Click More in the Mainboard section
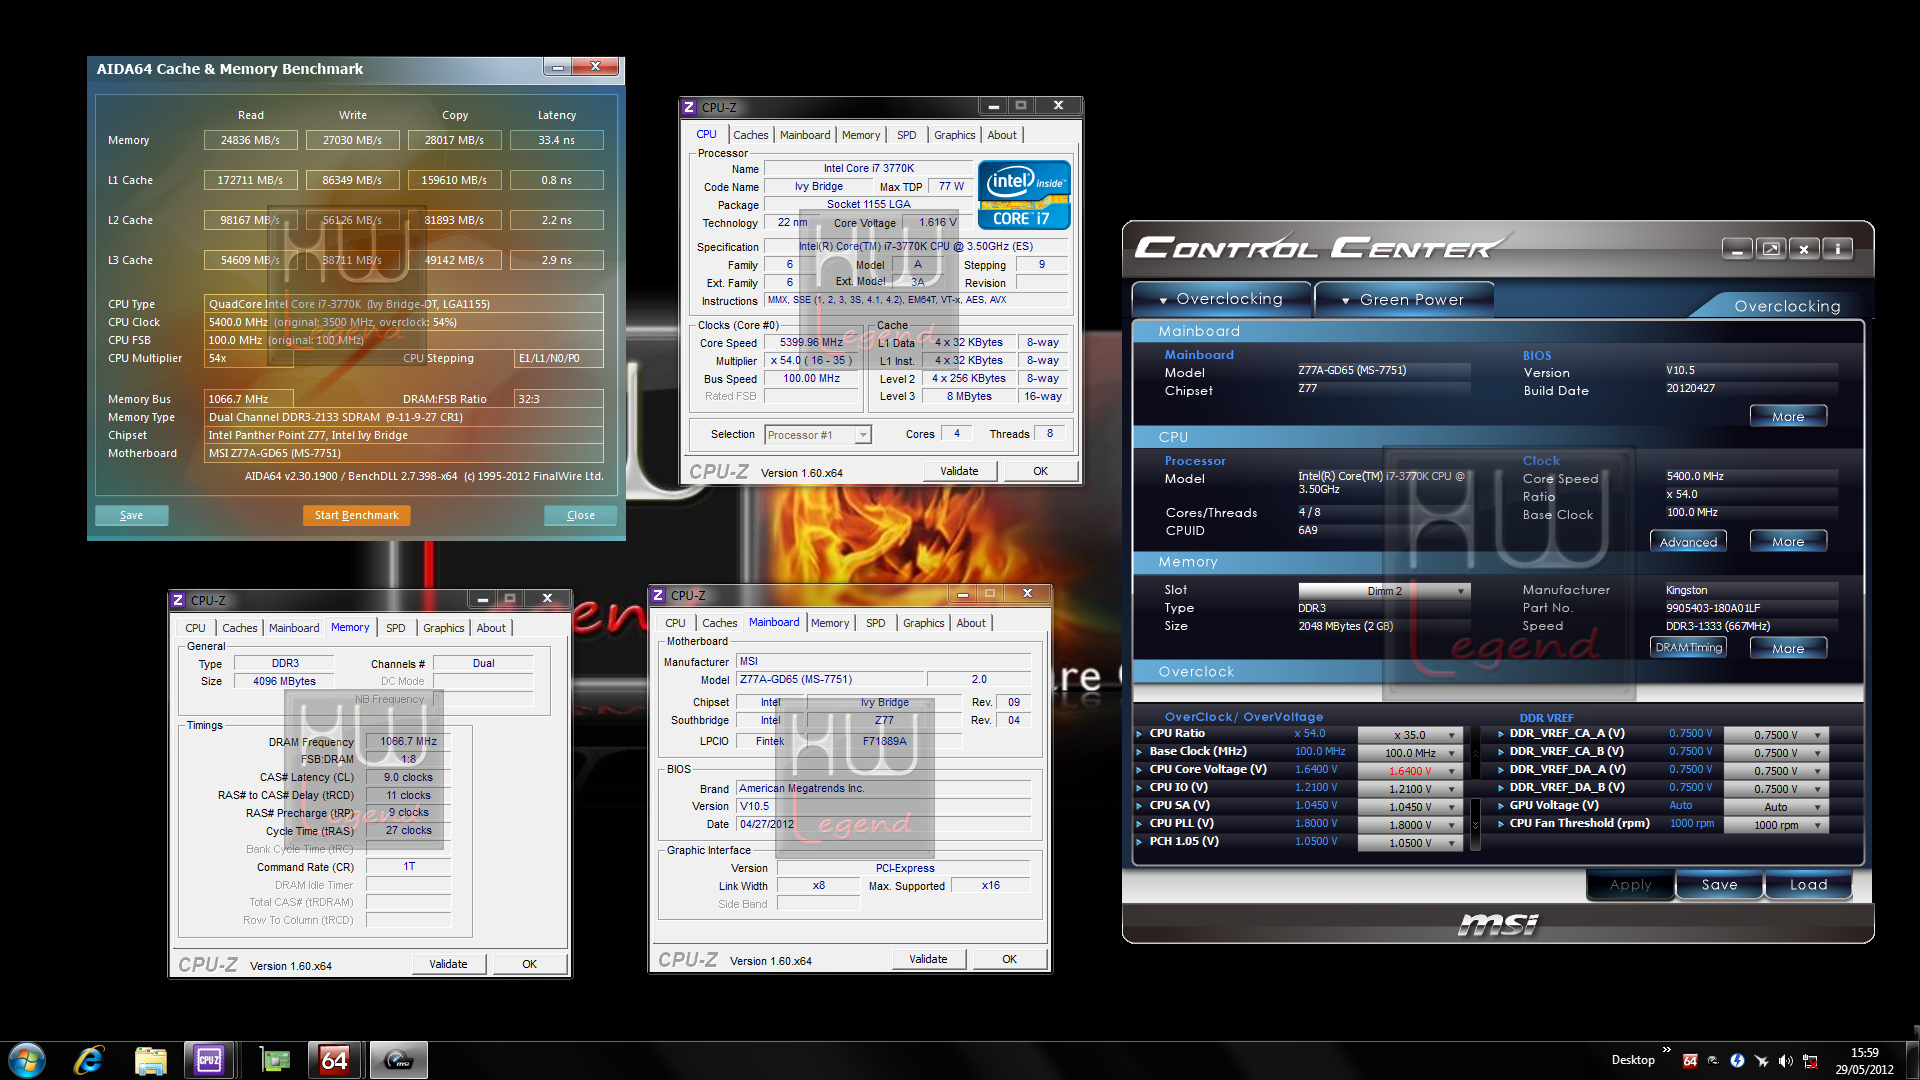The image size is (1920, 1080). 1788,417
